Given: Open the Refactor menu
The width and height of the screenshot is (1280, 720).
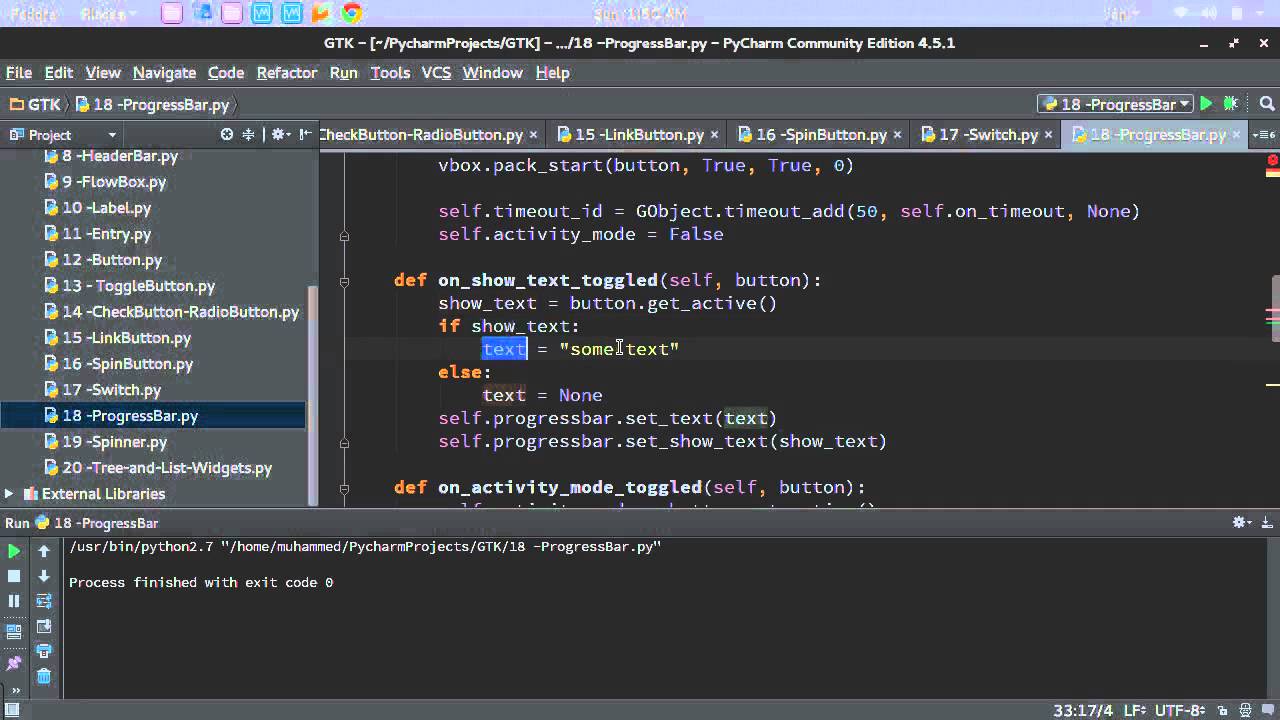Looking at the screenshot, I should [x=287, y=72].
